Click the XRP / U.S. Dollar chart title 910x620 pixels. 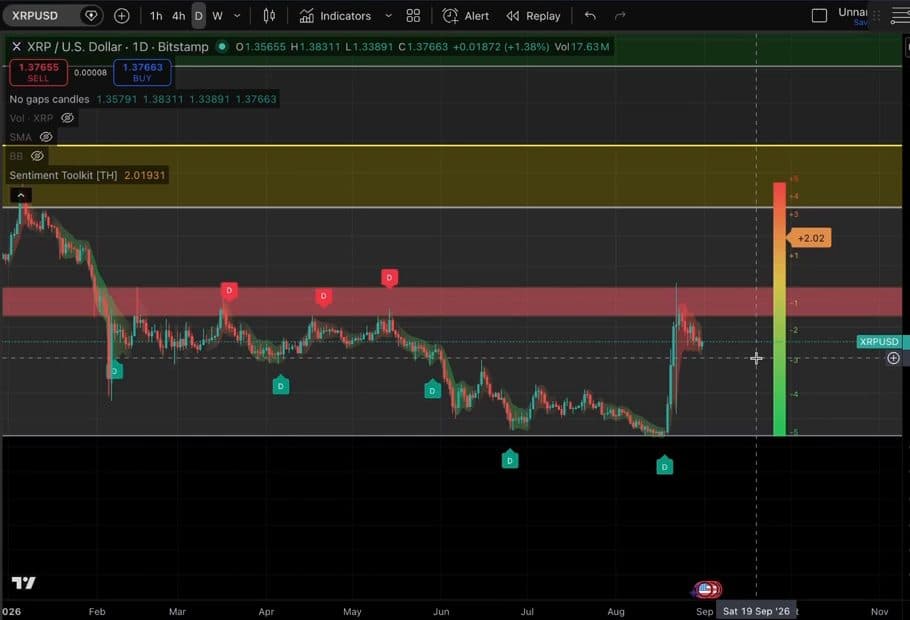point(118,46)
